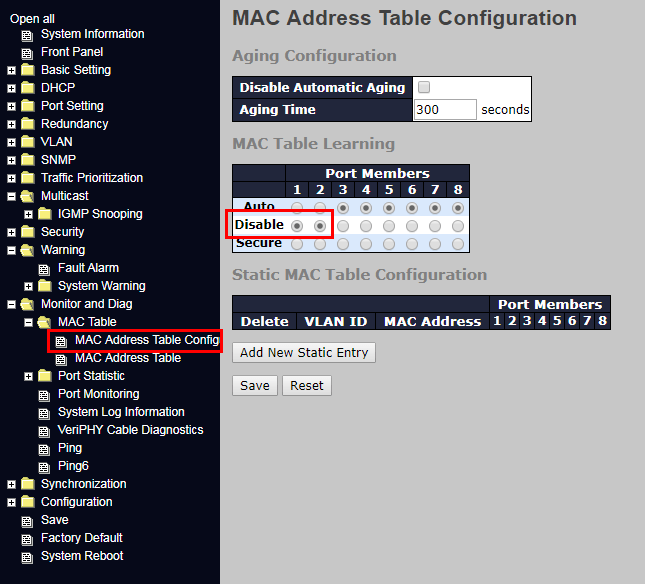Open MAC Address Table Config page

tap(147, 340)
